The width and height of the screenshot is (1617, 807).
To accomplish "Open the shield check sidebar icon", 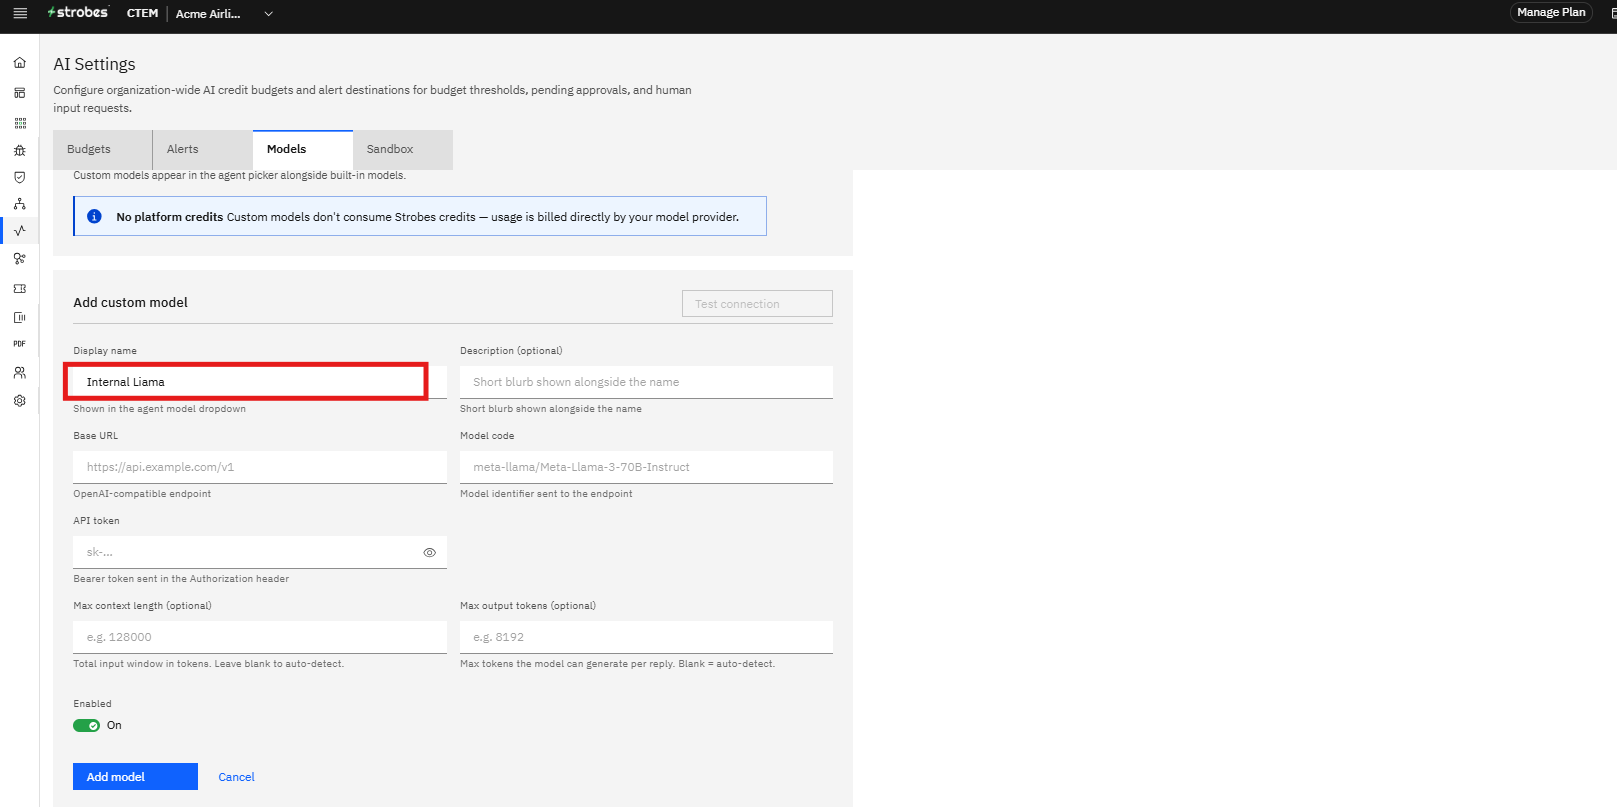I will coord(19,177).
